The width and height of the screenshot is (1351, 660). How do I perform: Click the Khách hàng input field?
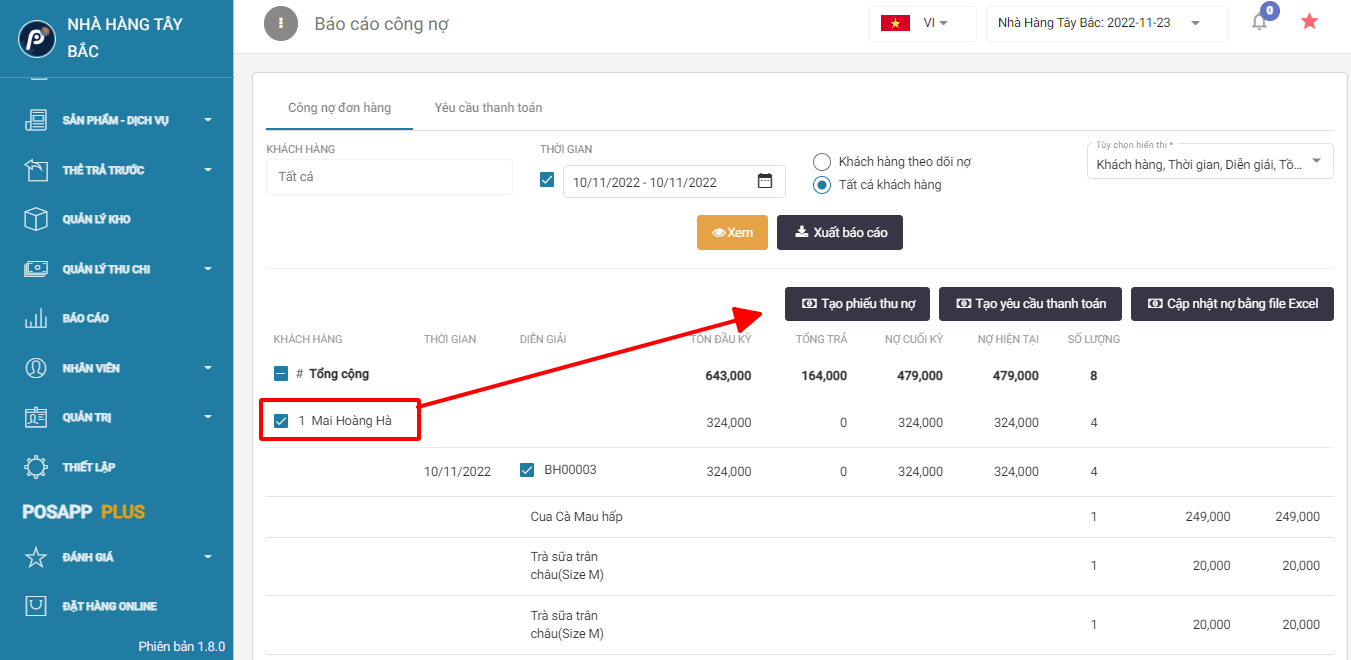click(389, 177)
